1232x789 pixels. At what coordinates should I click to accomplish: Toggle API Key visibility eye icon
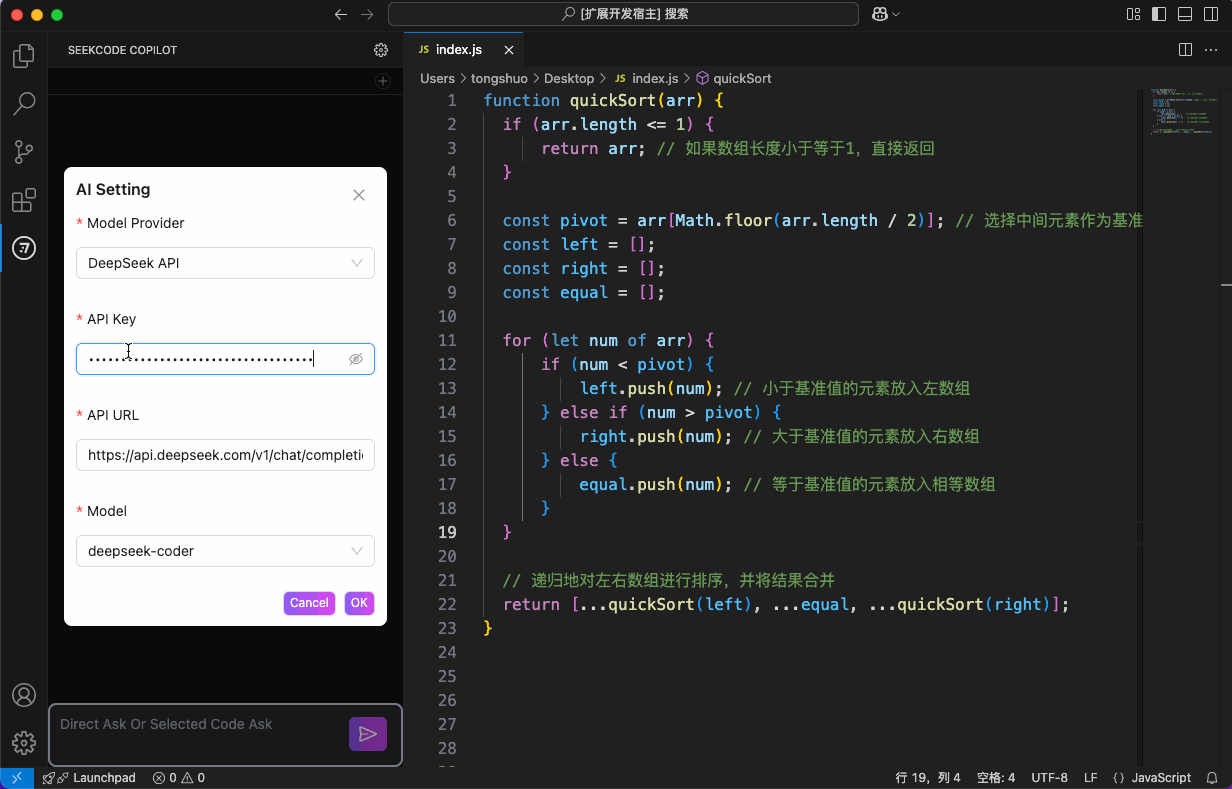pos(356,359)
